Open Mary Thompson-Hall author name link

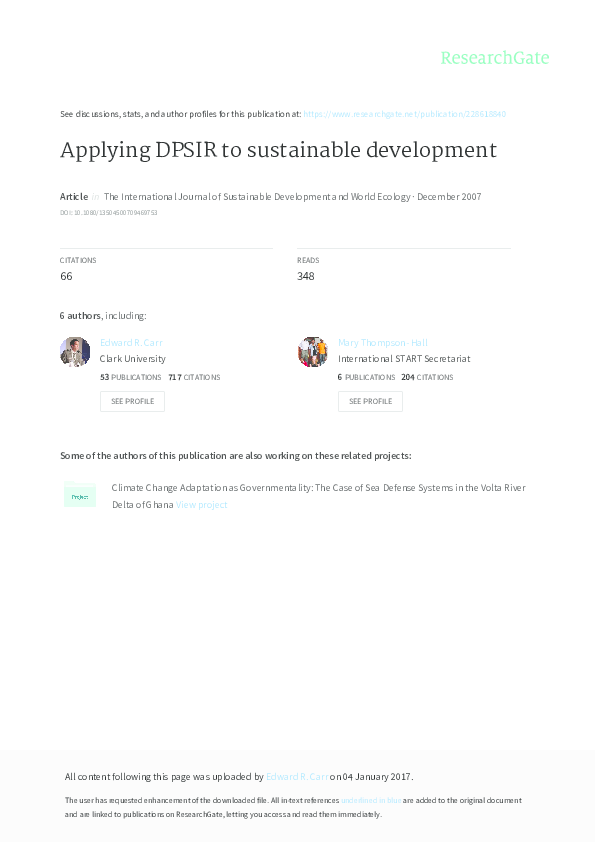[383, 343]
